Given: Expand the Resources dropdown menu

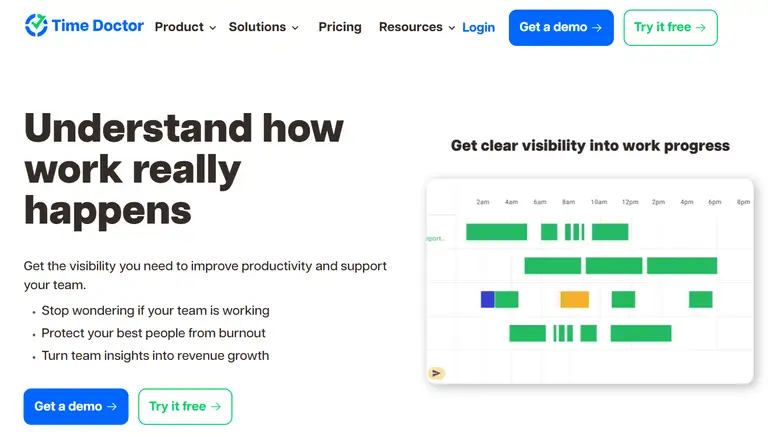Looking at the screenshot, I should click(416, 27).
